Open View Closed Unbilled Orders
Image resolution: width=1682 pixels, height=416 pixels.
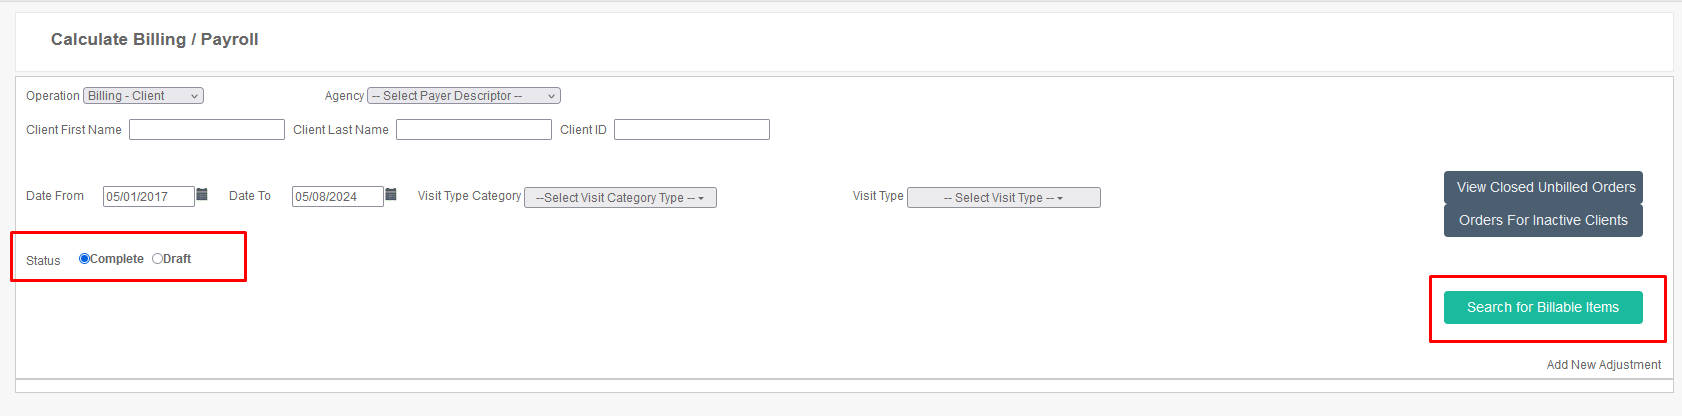pyautogui.click(x=1543, y=187)
